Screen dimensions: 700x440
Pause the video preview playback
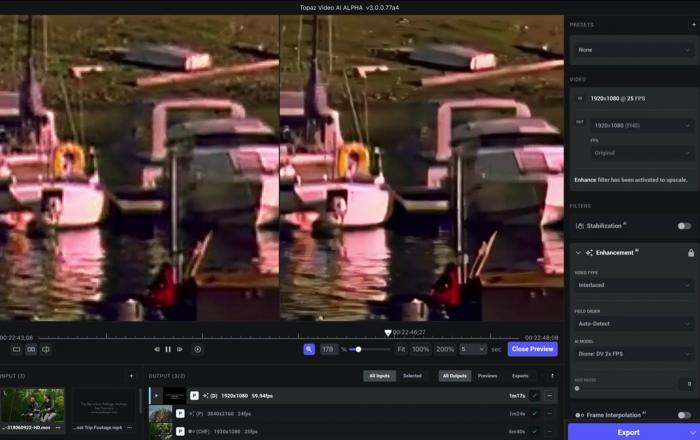pos(167,349)
